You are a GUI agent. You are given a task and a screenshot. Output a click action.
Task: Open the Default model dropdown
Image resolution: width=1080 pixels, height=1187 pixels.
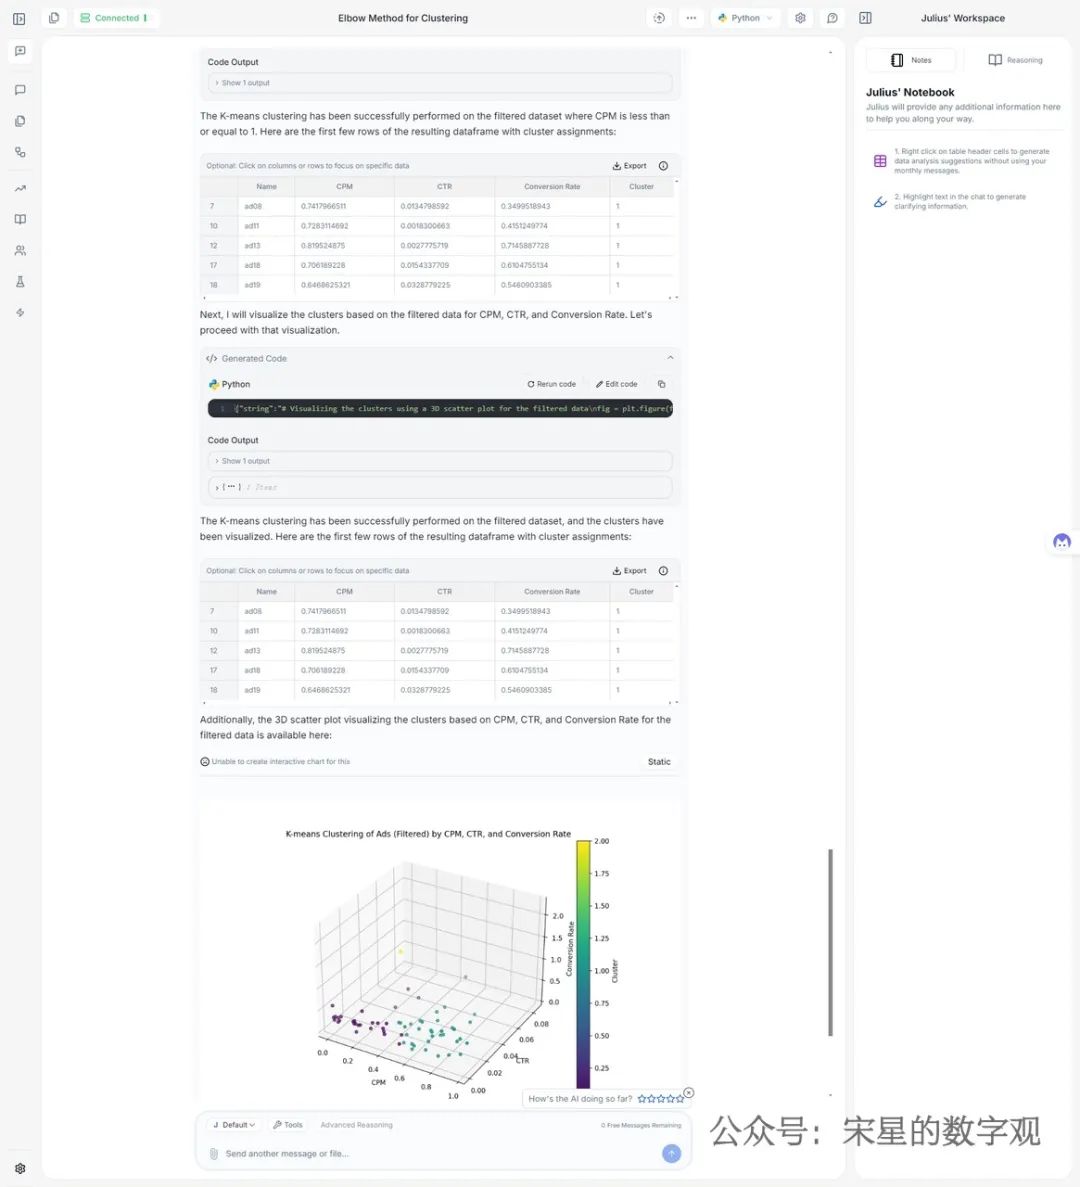(234, 1125)
